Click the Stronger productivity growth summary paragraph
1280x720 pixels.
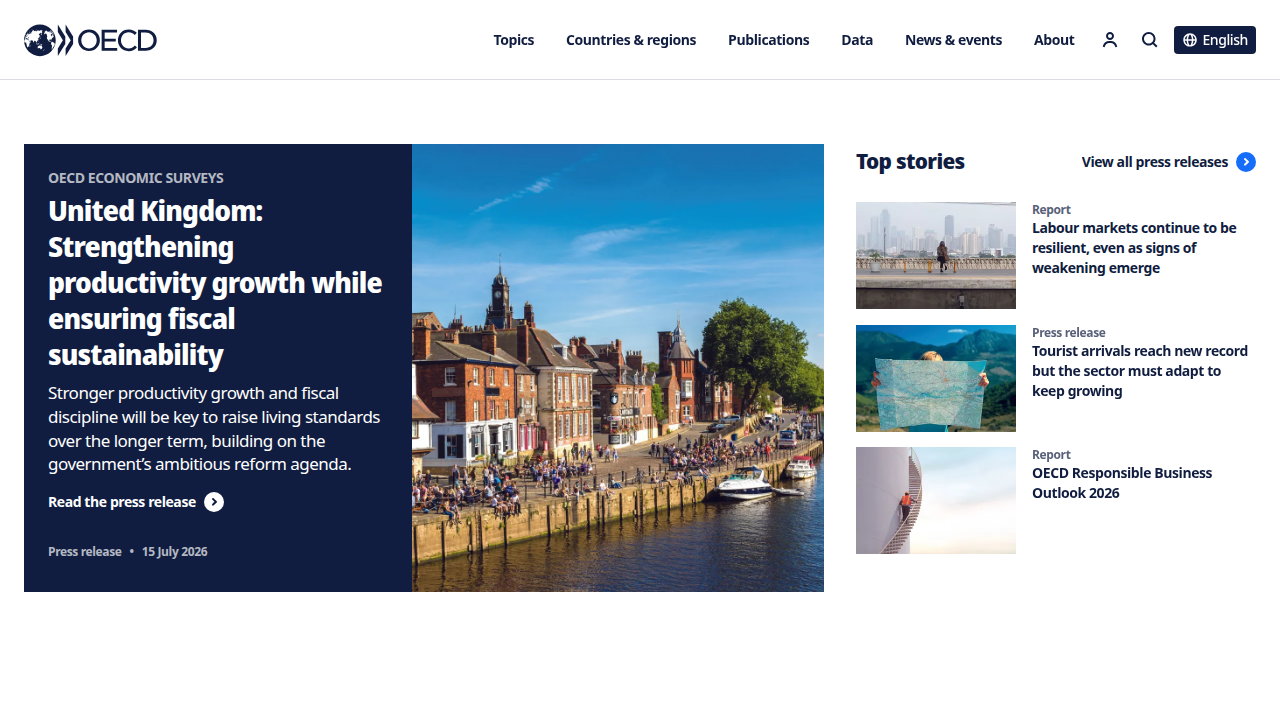click(214, 429)
